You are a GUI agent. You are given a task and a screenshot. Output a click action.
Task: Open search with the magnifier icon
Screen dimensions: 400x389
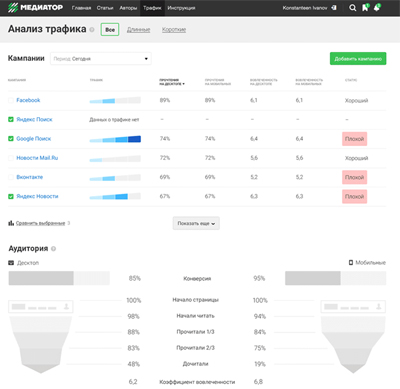pyautogui.click(x=352, y=8)
